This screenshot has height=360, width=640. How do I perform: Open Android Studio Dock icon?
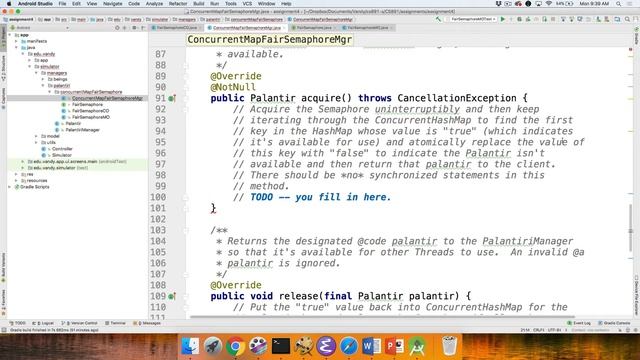[417, 347]
